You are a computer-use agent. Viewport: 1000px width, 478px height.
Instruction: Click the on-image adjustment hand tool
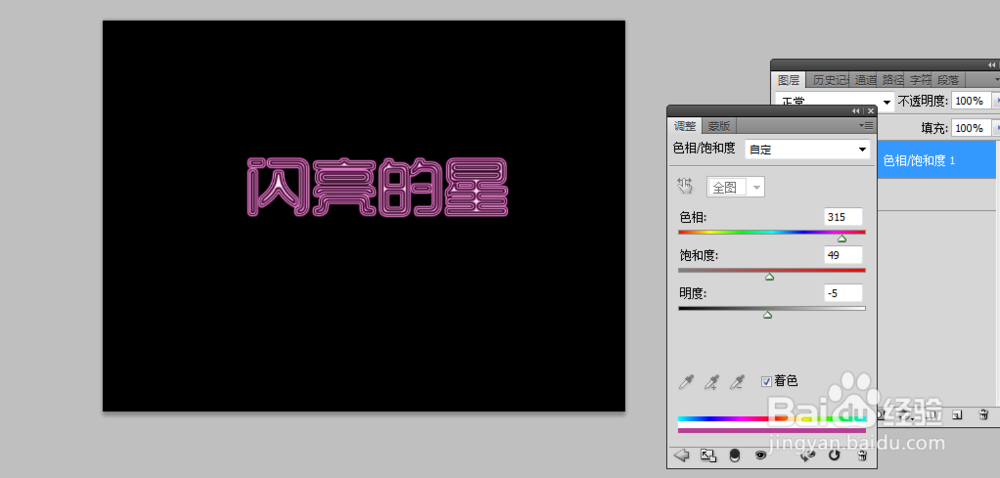point(685,186)
